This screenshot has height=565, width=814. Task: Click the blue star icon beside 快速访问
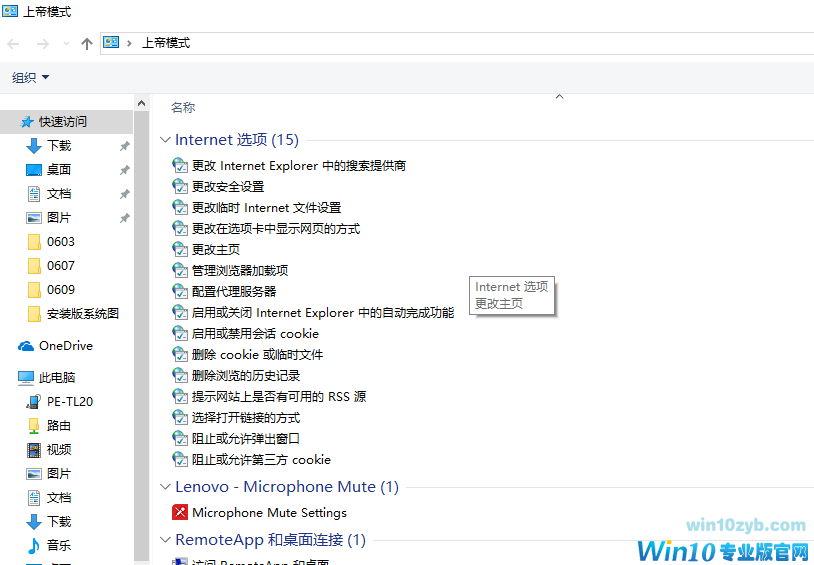pyautogui.click(x=27, y=122)
